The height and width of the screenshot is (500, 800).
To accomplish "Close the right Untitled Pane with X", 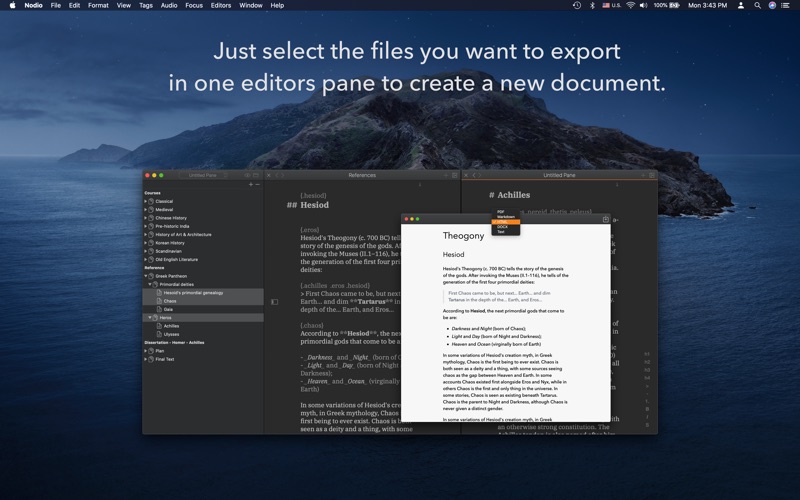I will point(466,175).
